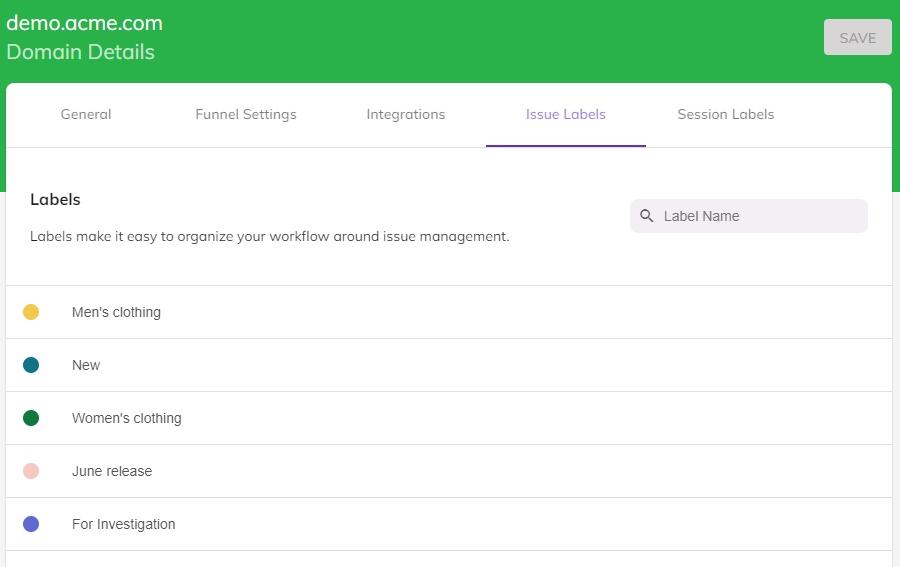Open the Integrations tab
Screen dimensions: 900x567
406,114
